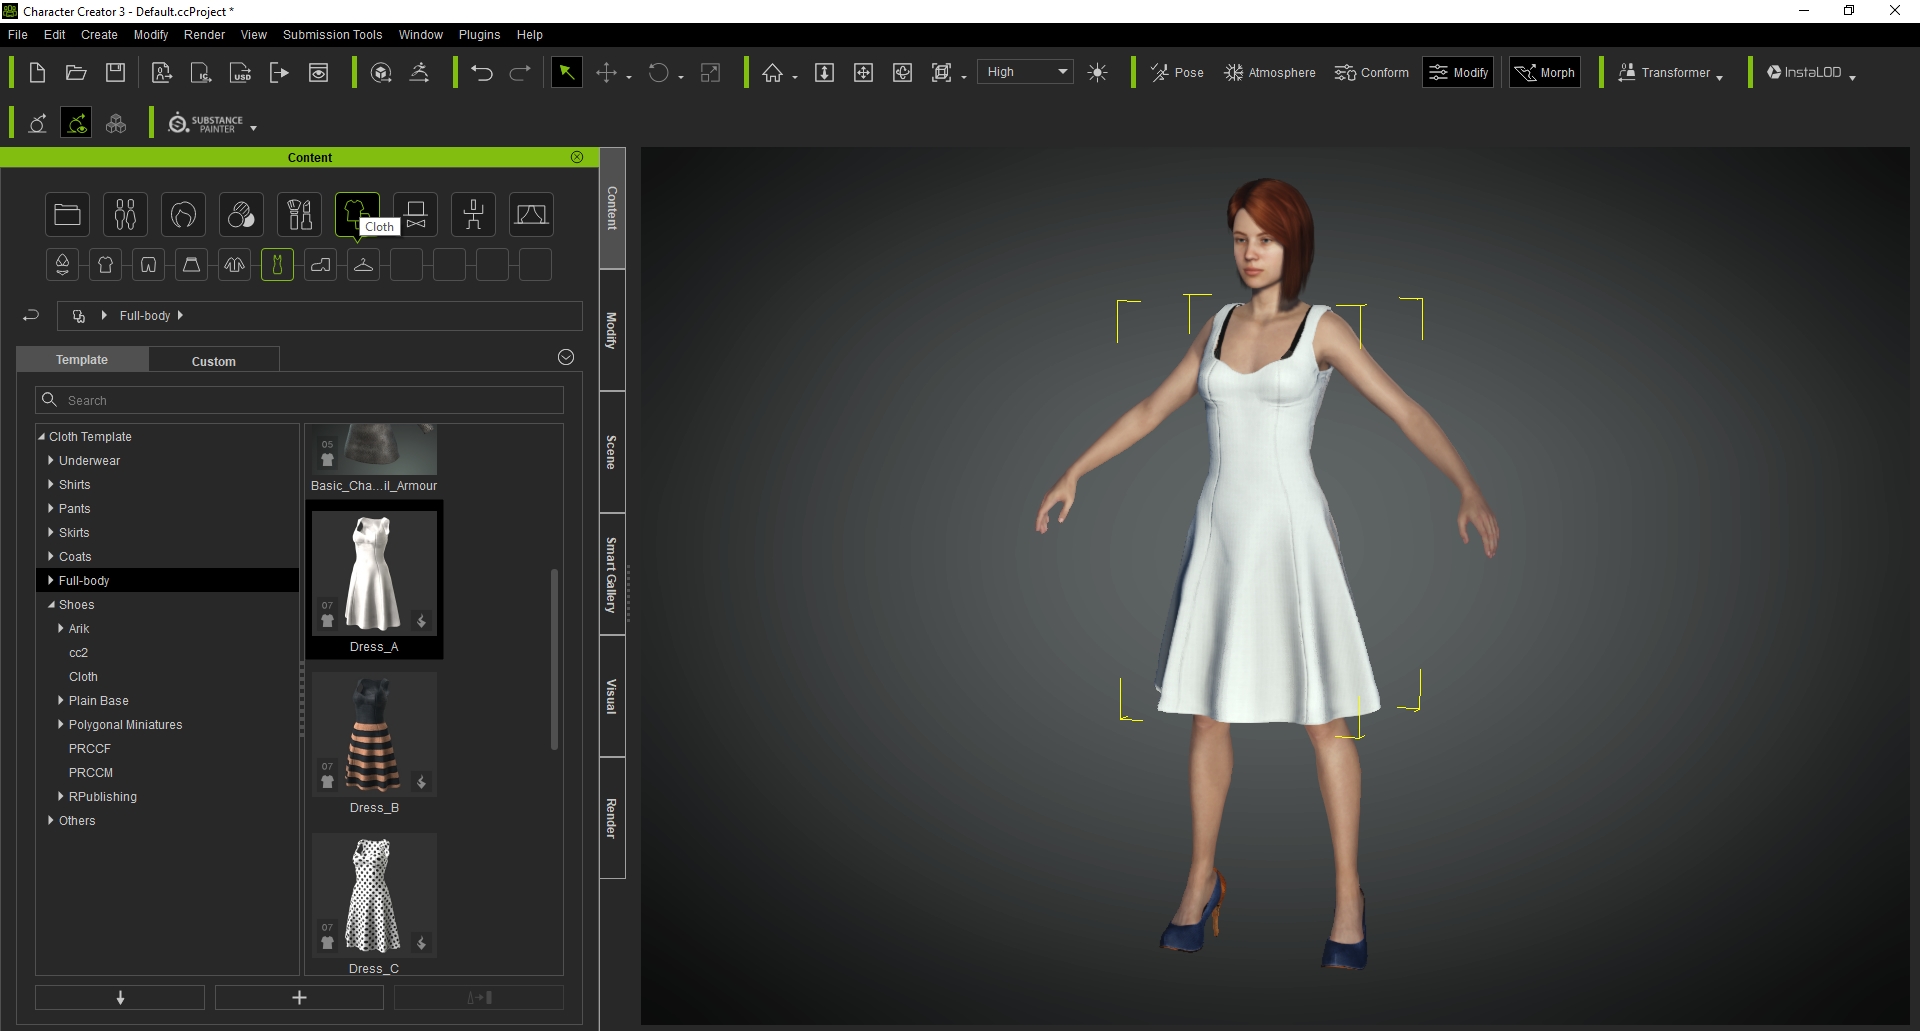Open the Pose figure content category
Viewport: 1920px width, 1031px height.
[473, 214]
